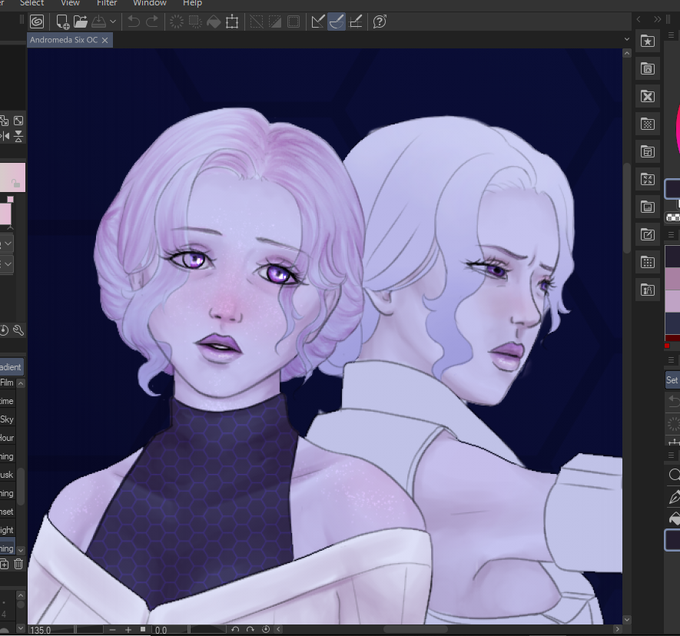The image size is (680, 636).
Task: Open first dropdown in left tool property
Action: (7, 244)
